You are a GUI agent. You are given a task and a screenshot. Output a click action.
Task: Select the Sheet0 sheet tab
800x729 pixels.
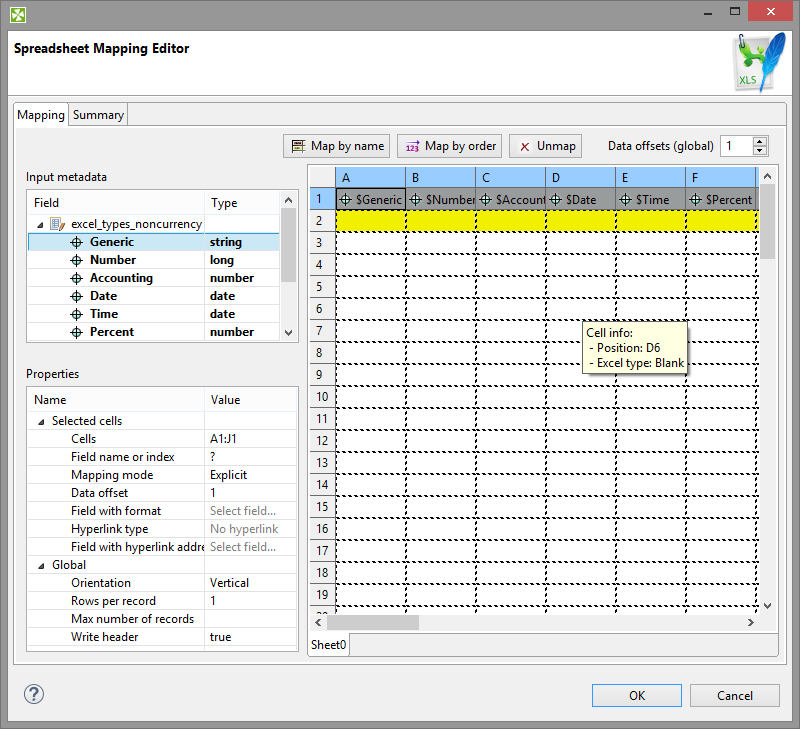point(329,645)
